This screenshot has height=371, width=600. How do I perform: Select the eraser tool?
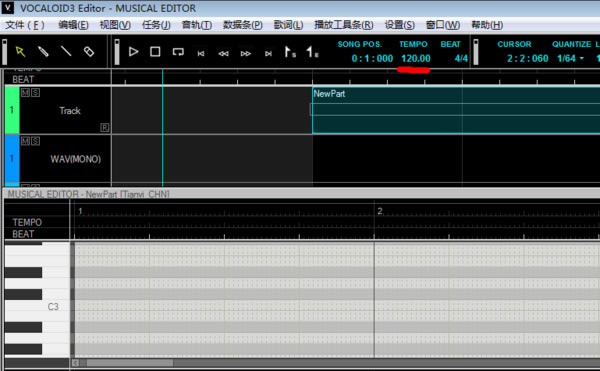89,51
